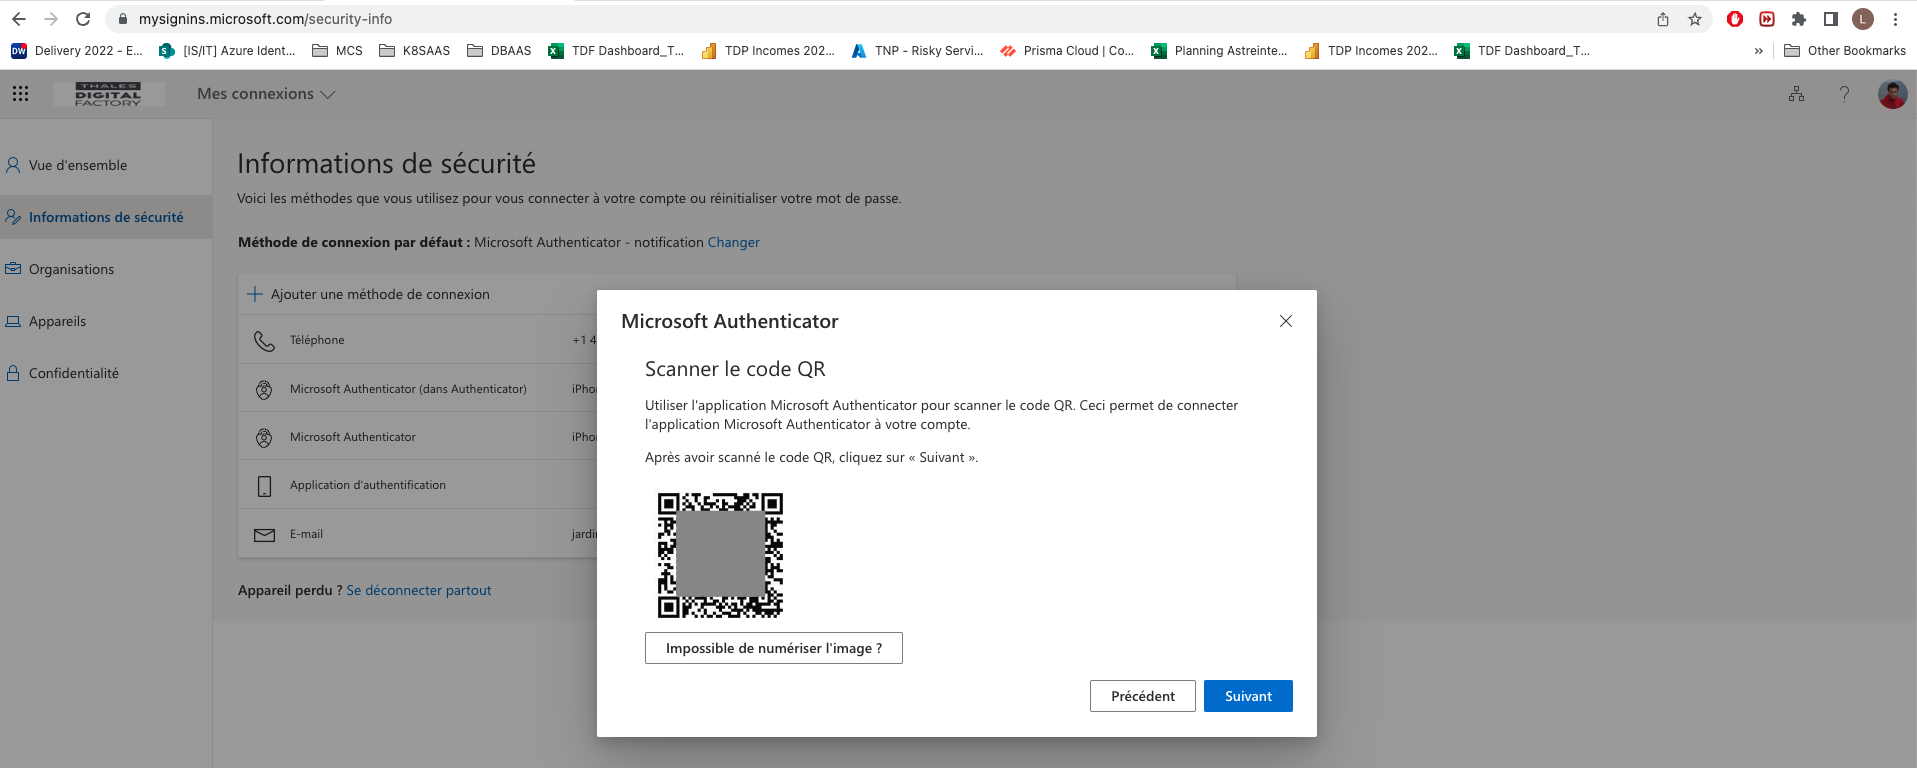Viewport: 1917px width, 768px height.
Task: Click the QR code image
Action: tap(720, 555)
